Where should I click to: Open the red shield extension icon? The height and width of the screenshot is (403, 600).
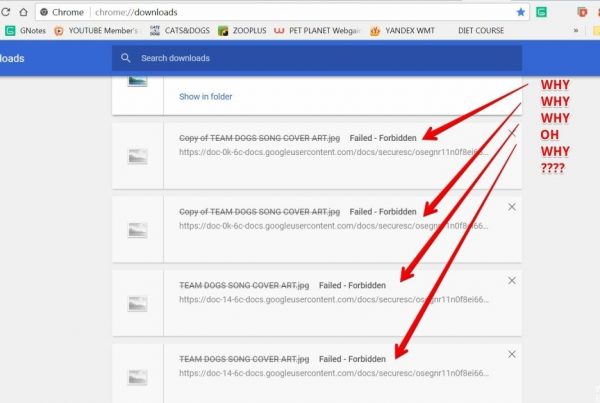coord(582,12)
